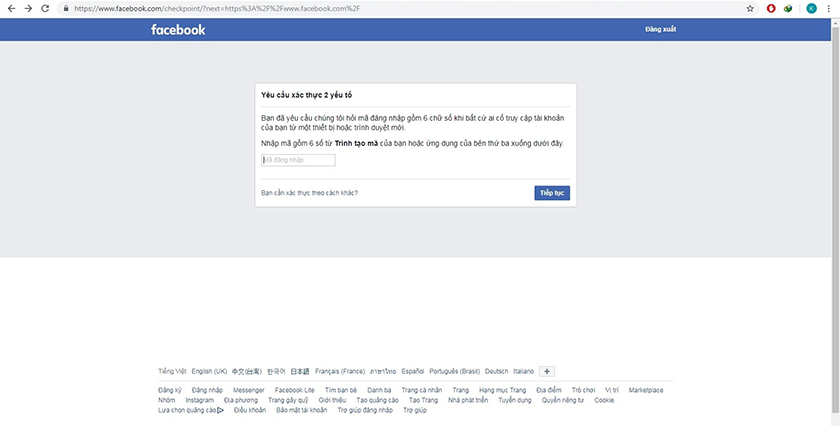The image size is (840, 426).
Task: Switch language to Español
Action: [x=413, y=371]
